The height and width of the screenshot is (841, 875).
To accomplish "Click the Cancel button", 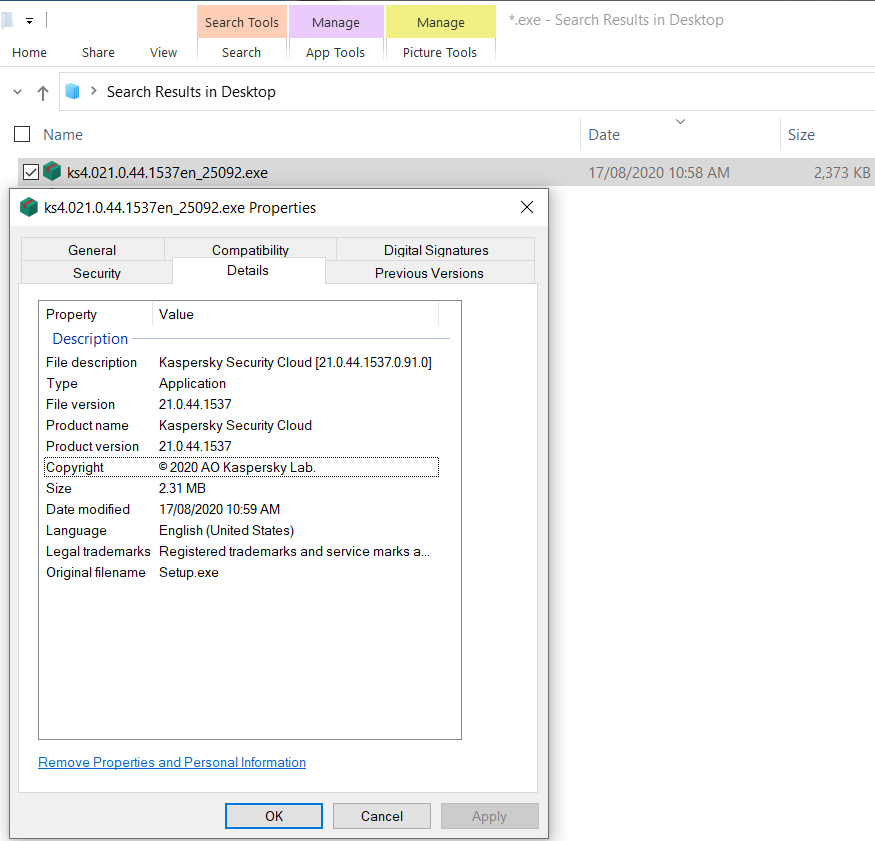I will pyautogui.click(x=382, y=816).
